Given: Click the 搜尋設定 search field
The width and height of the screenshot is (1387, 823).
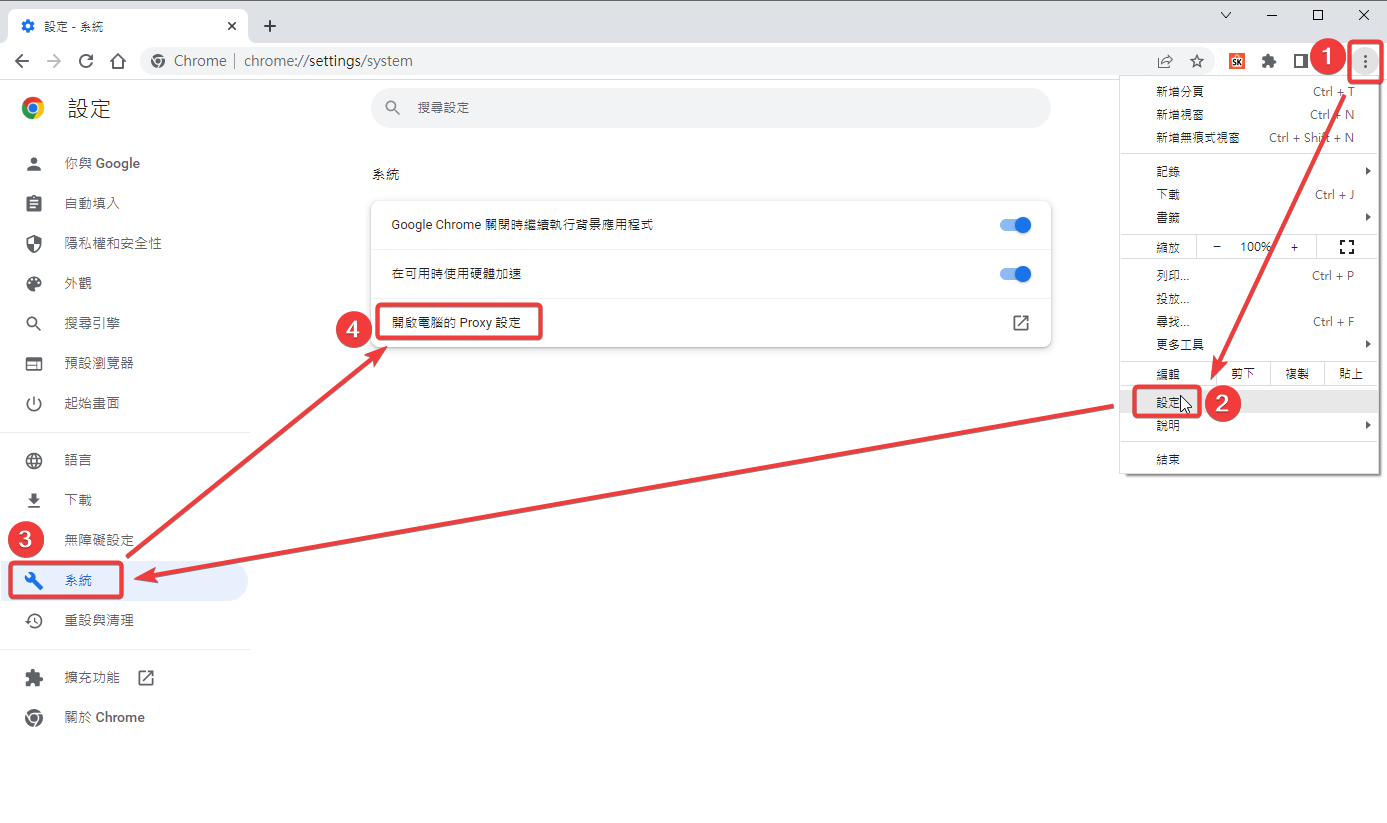Looking at the screenshot, I should (710, 107).
